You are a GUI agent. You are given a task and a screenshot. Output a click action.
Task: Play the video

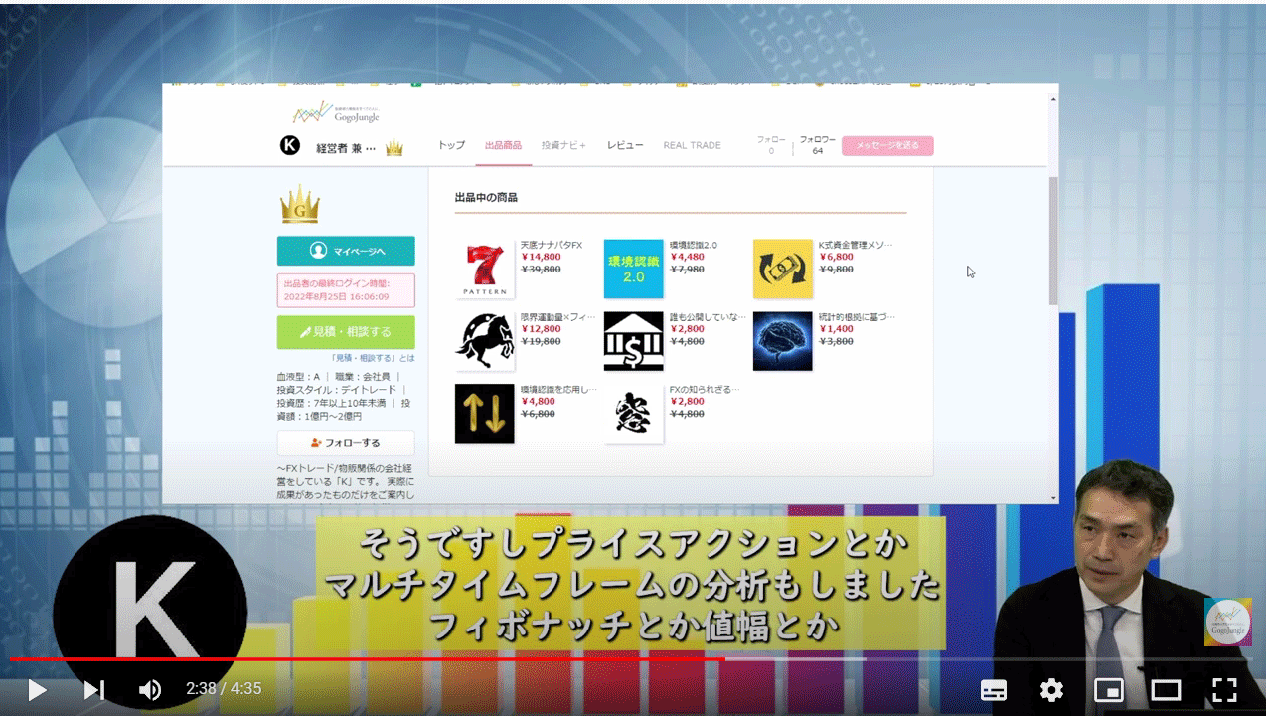(x=37, y=690)
